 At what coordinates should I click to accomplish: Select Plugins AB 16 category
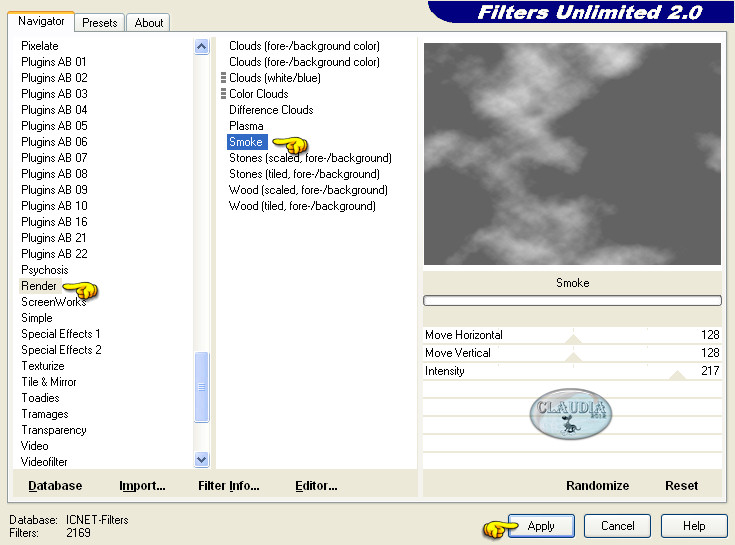click(x=54, y=222)
